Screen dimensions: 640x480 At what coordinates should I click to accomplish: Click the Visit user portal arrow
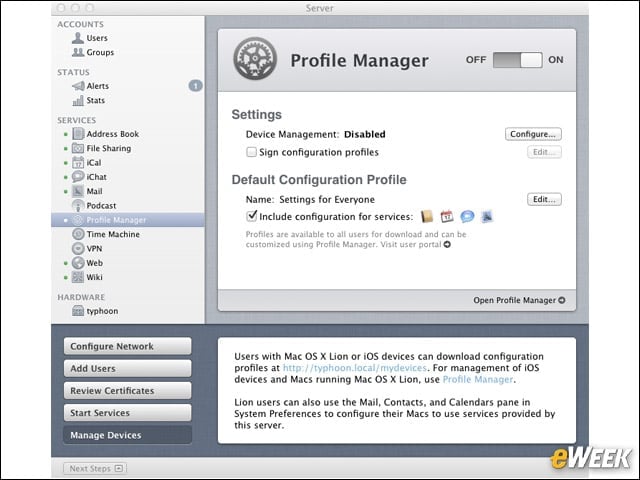[447, 244]
